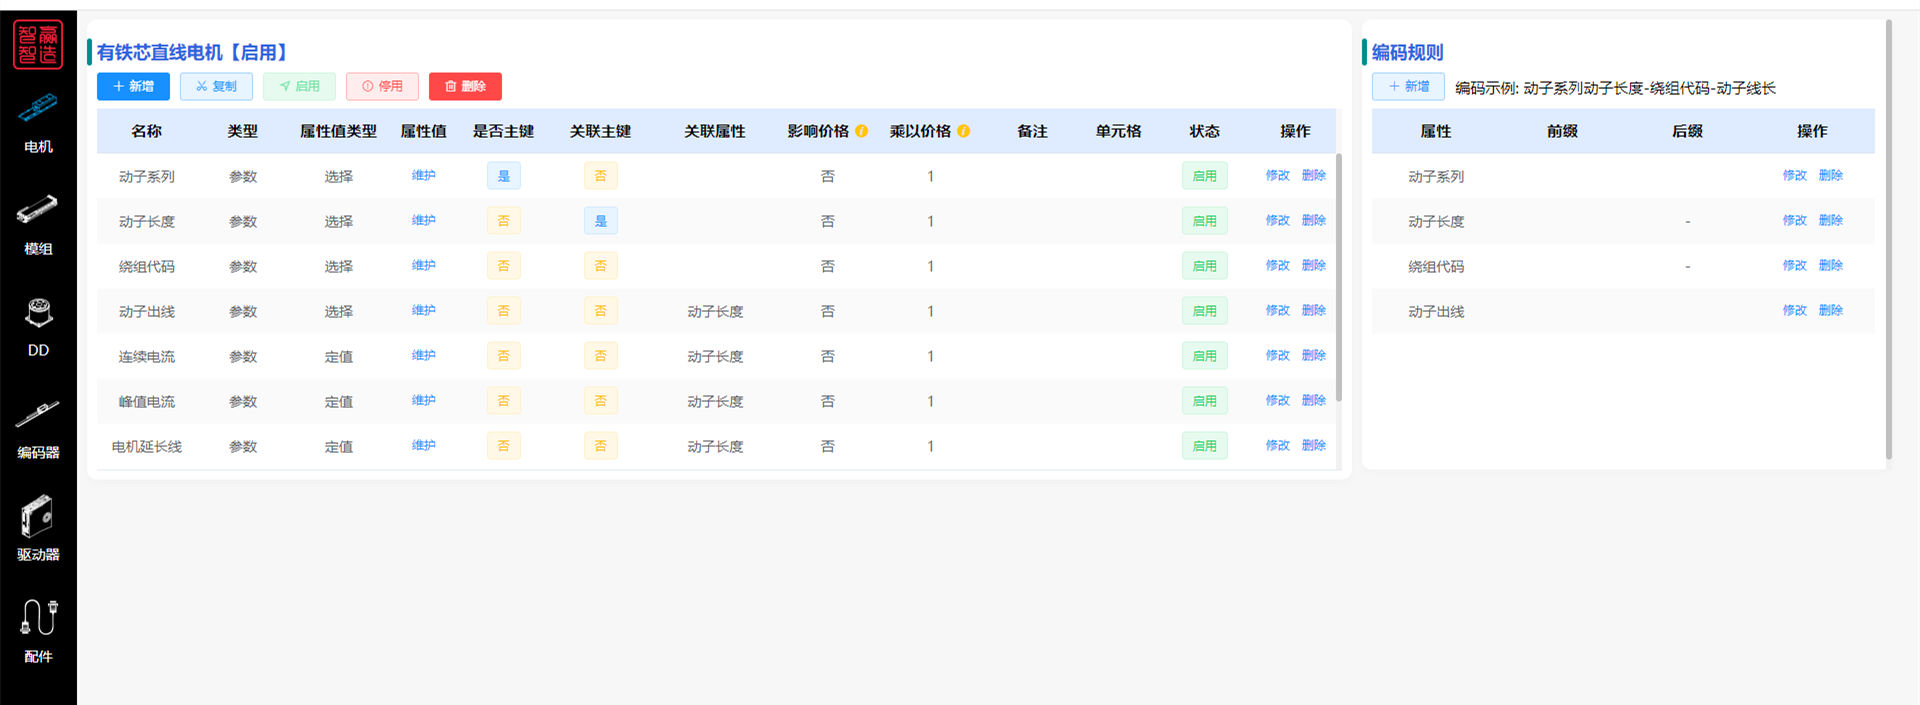Click the 复制 copy button
This screenshot has width=1920, height=705.
coord(216,87)
